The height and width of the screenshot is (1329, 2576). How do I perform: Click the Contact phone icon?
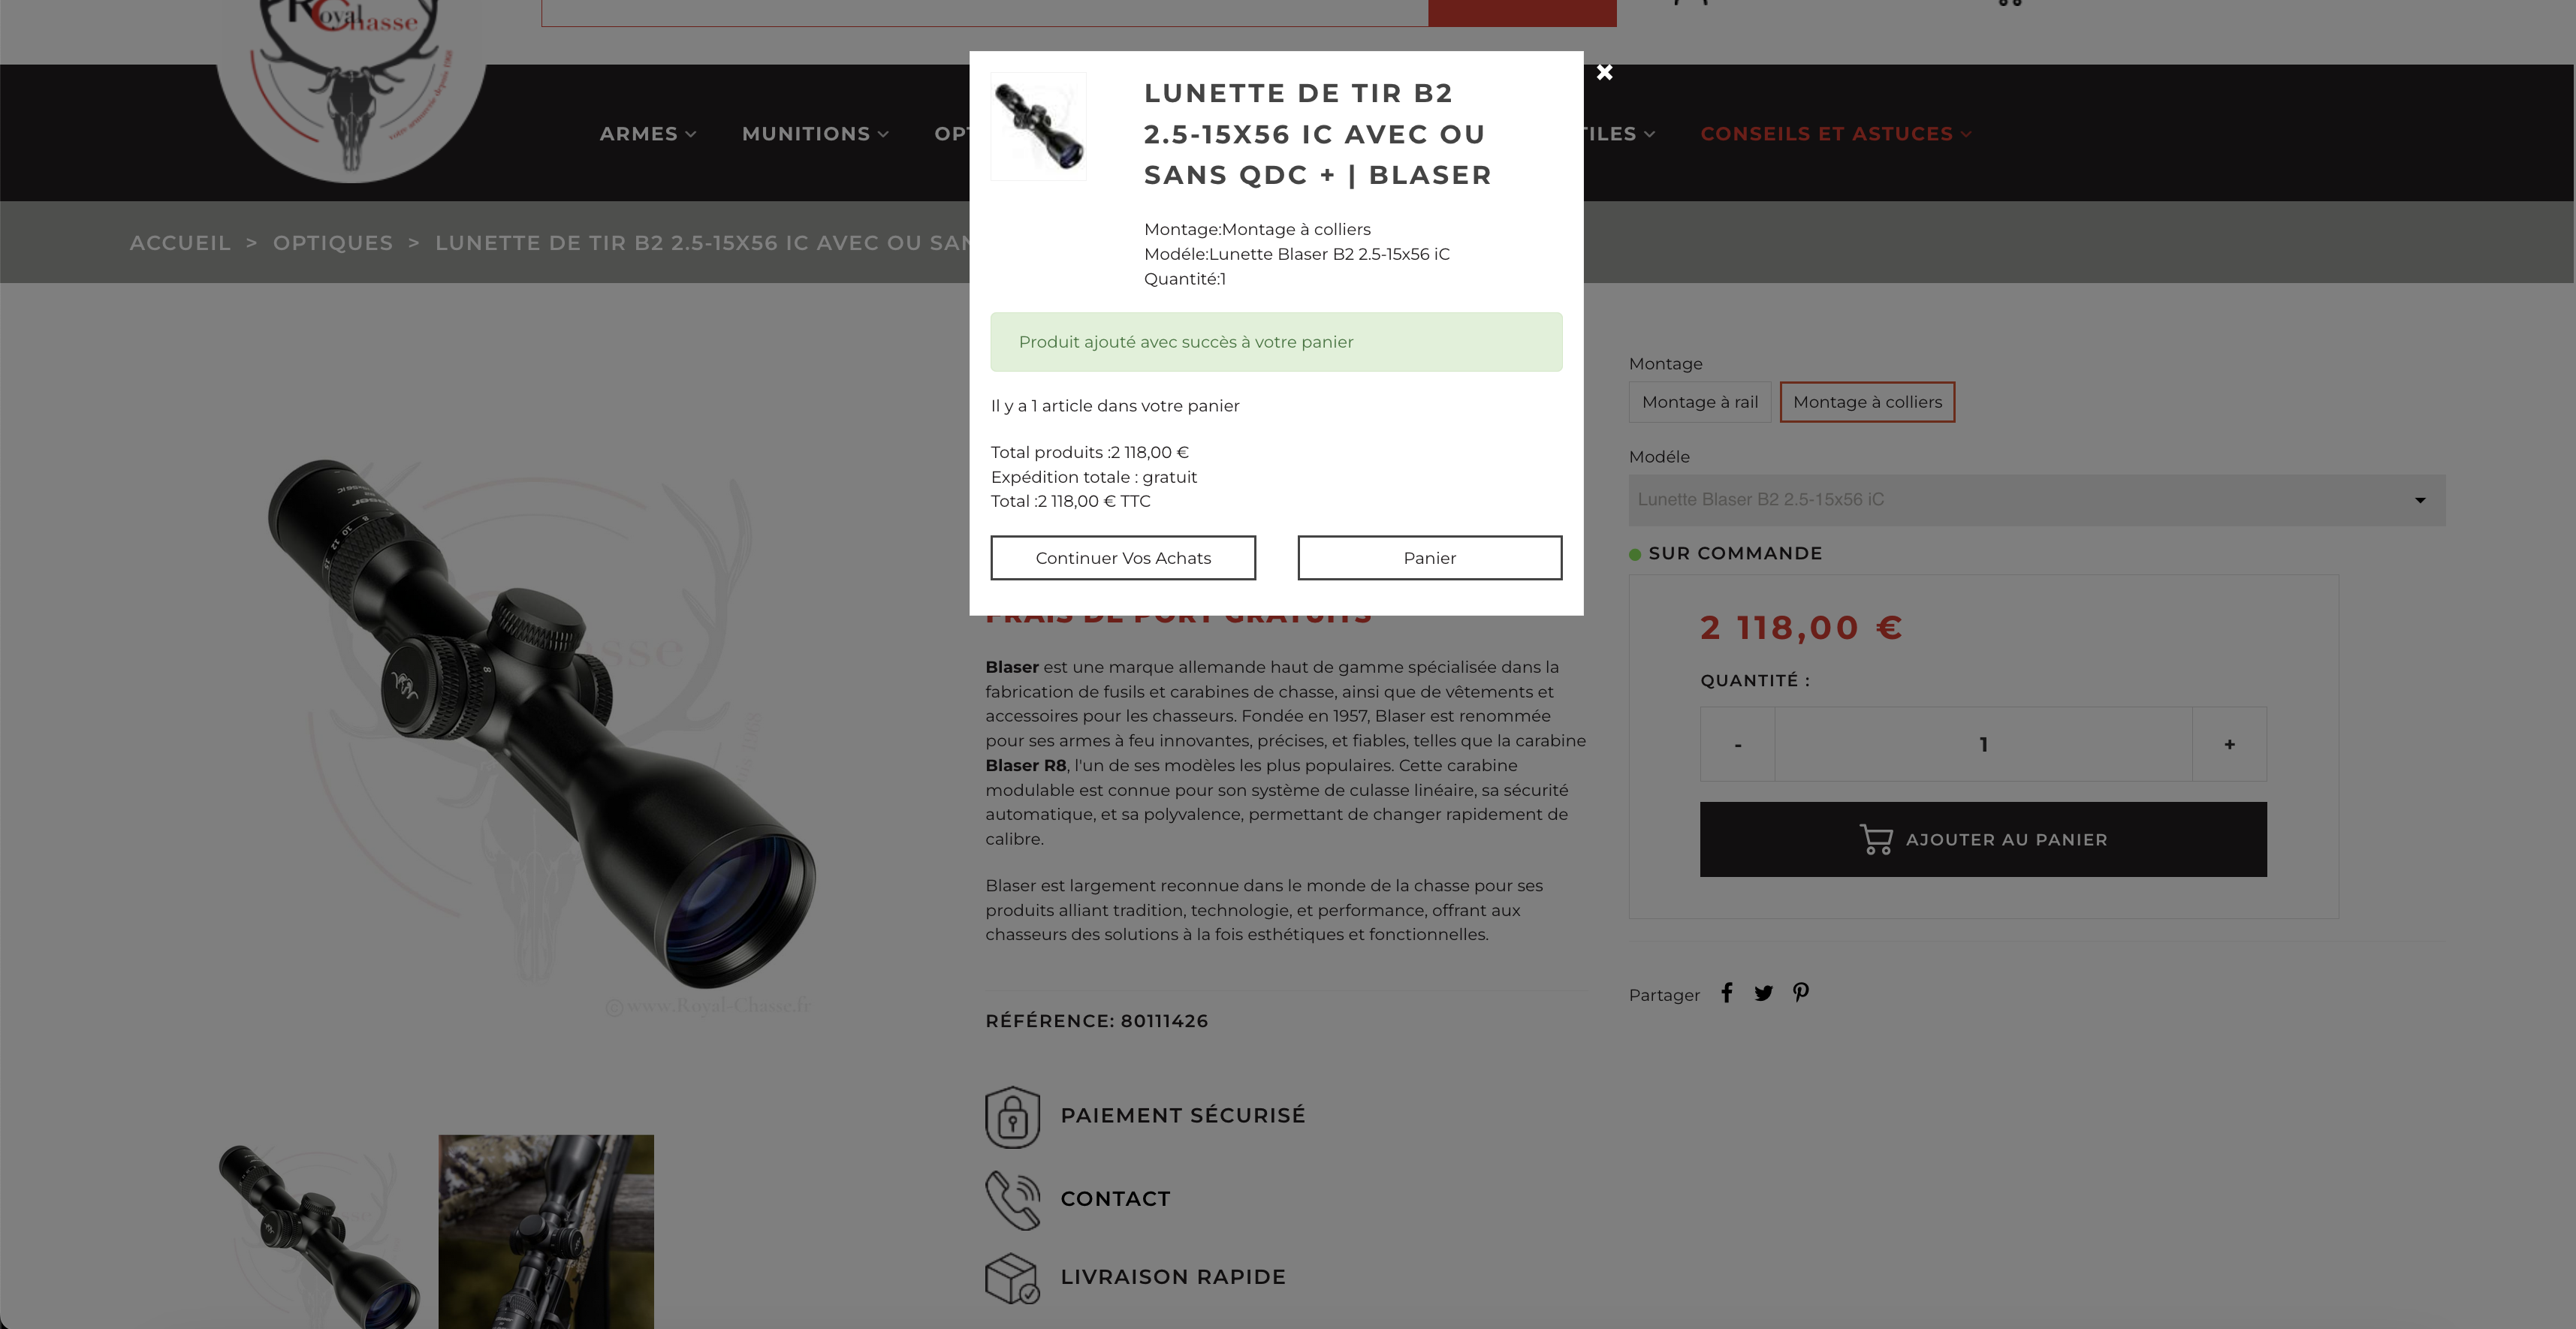[x=1012, y=1199]
